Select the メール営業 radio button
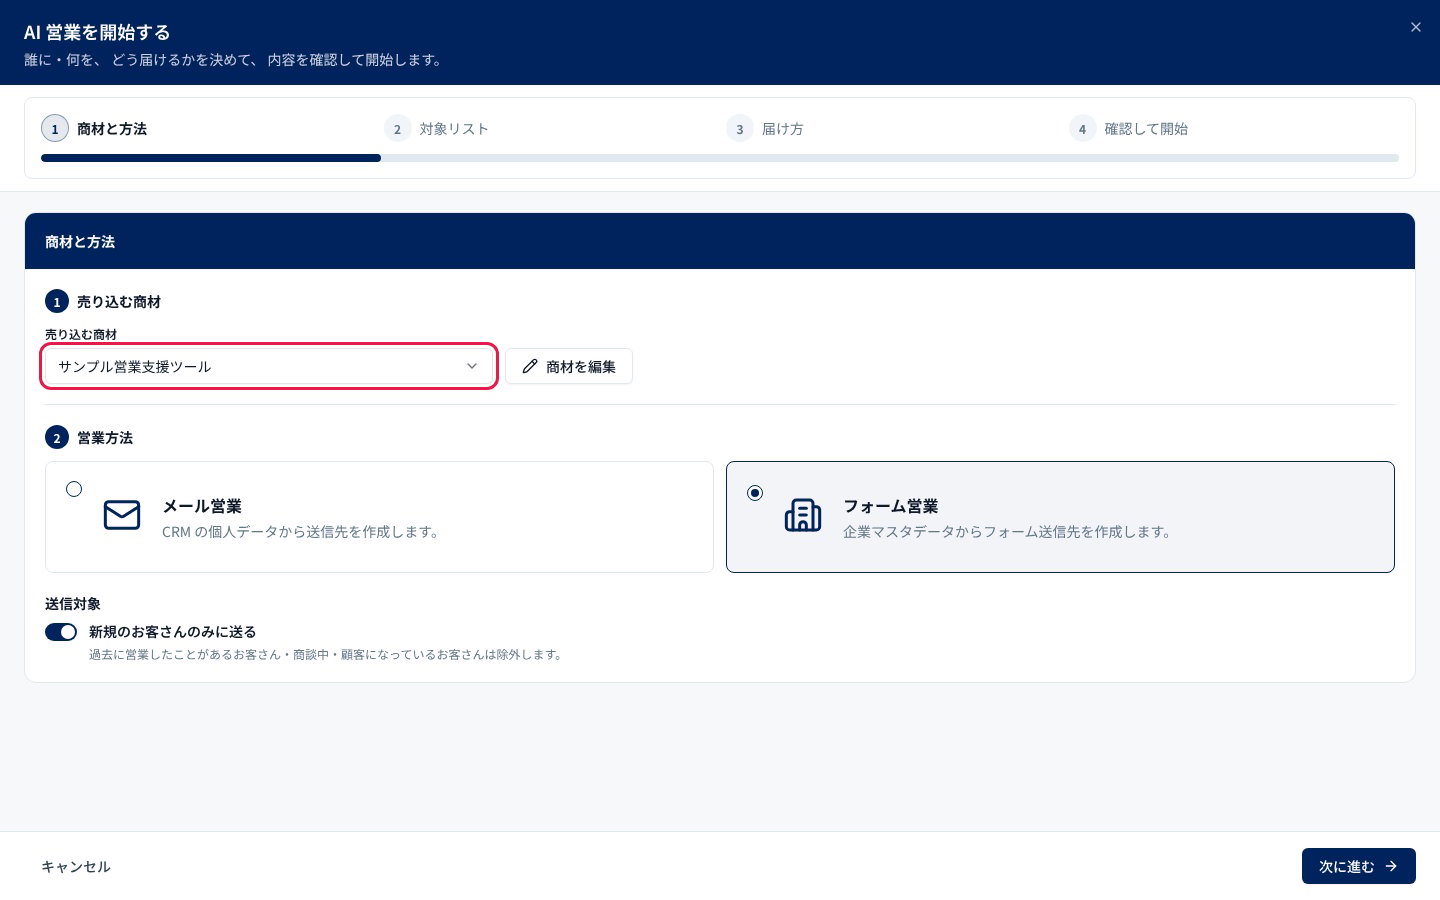Screen dimensions: 1440x900 pos(74,489)
